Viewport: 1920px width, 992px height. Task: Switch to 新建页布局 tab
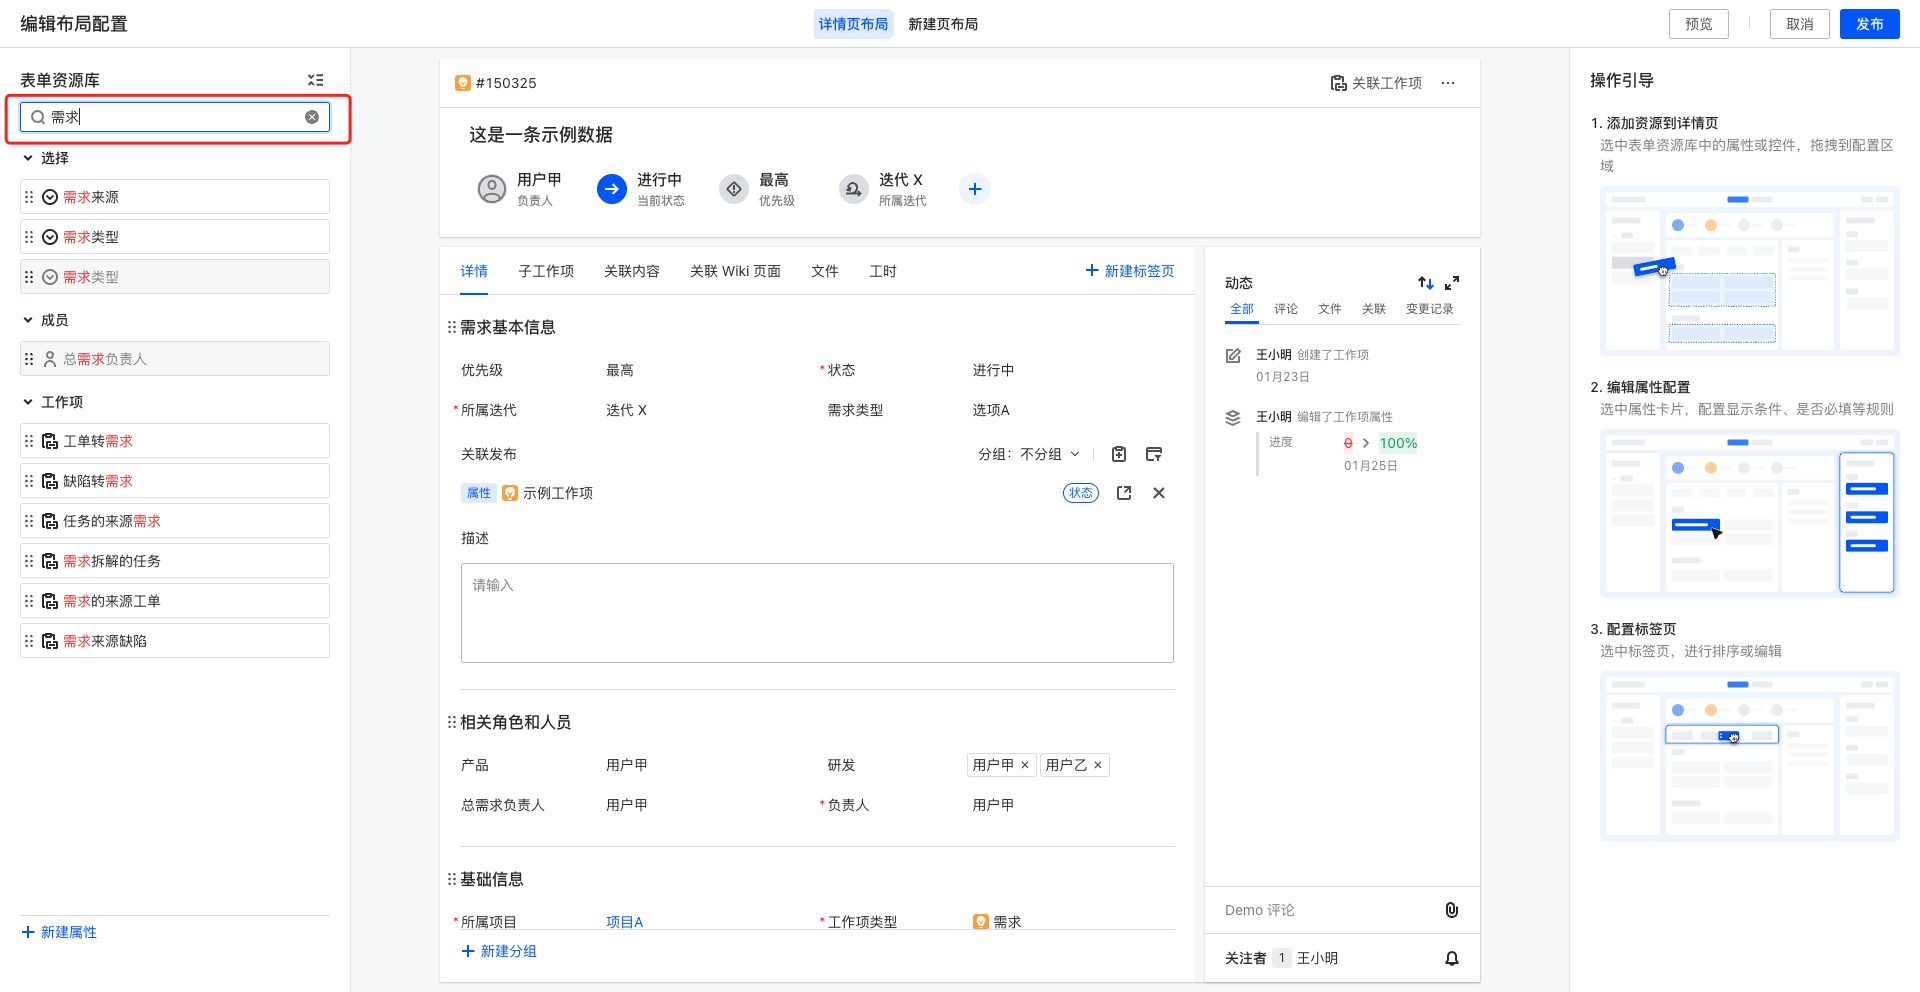tap(943, 24)
